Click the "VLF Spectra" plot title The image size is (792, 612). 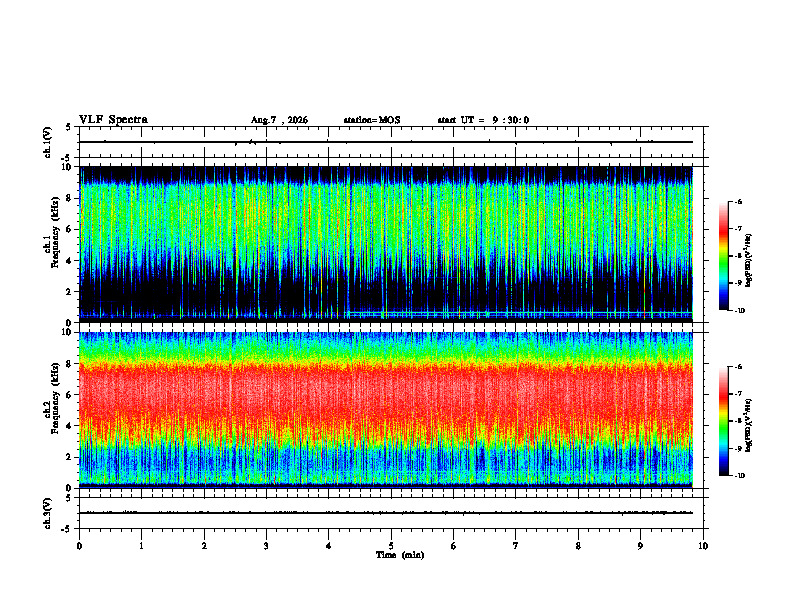click(114, 120)
